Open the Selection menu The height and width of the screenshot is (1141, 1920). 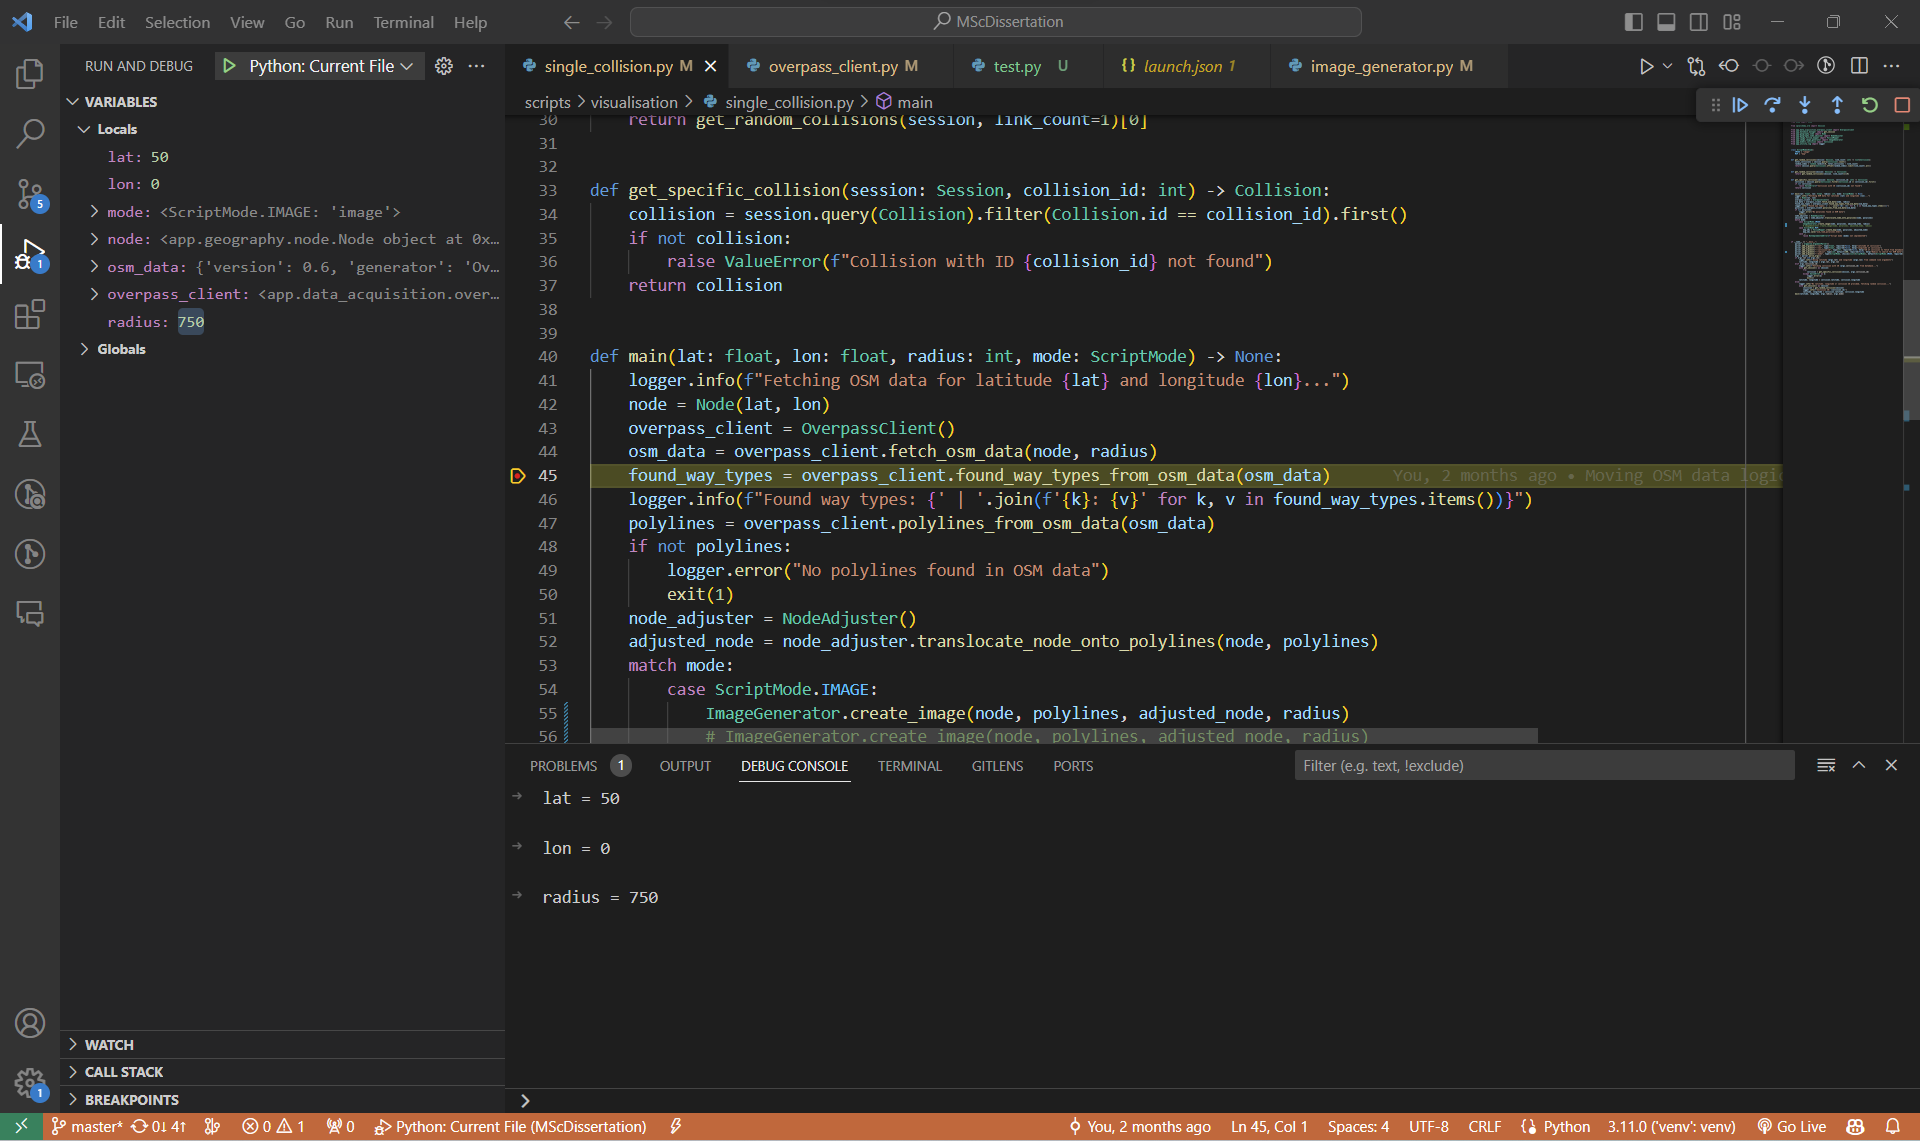tap(177, 22)
